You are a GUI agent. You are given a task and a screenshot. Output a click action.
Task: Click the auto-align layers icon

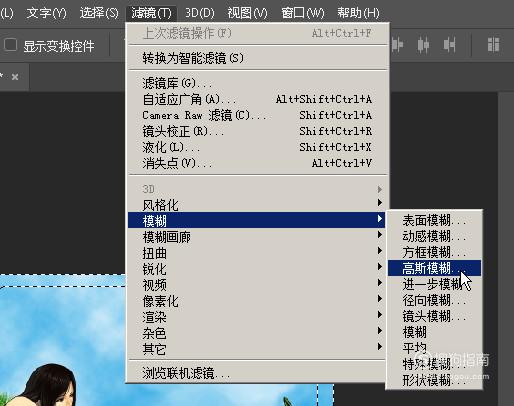(493, 45)
